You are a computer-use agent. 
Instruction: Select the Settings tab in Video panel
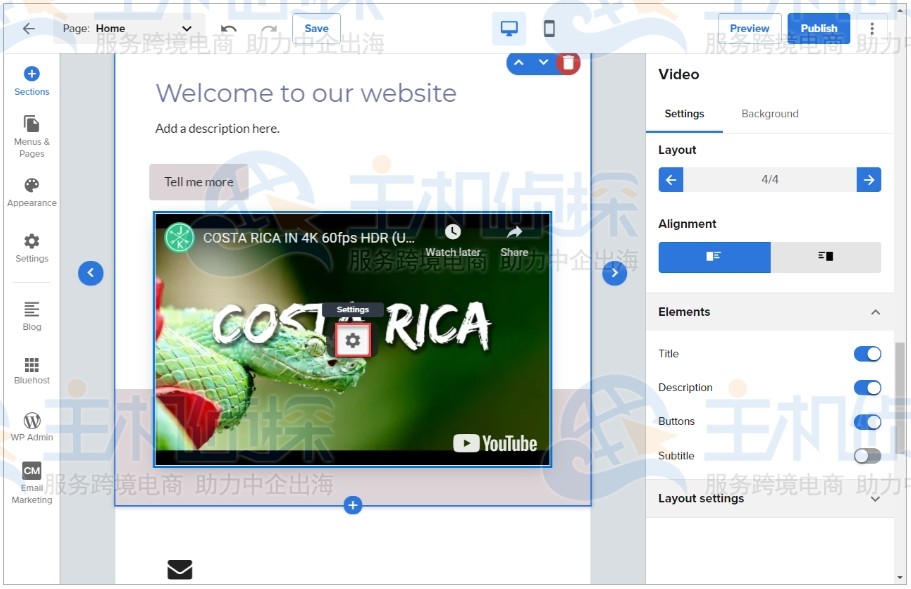tap(684, 114)
